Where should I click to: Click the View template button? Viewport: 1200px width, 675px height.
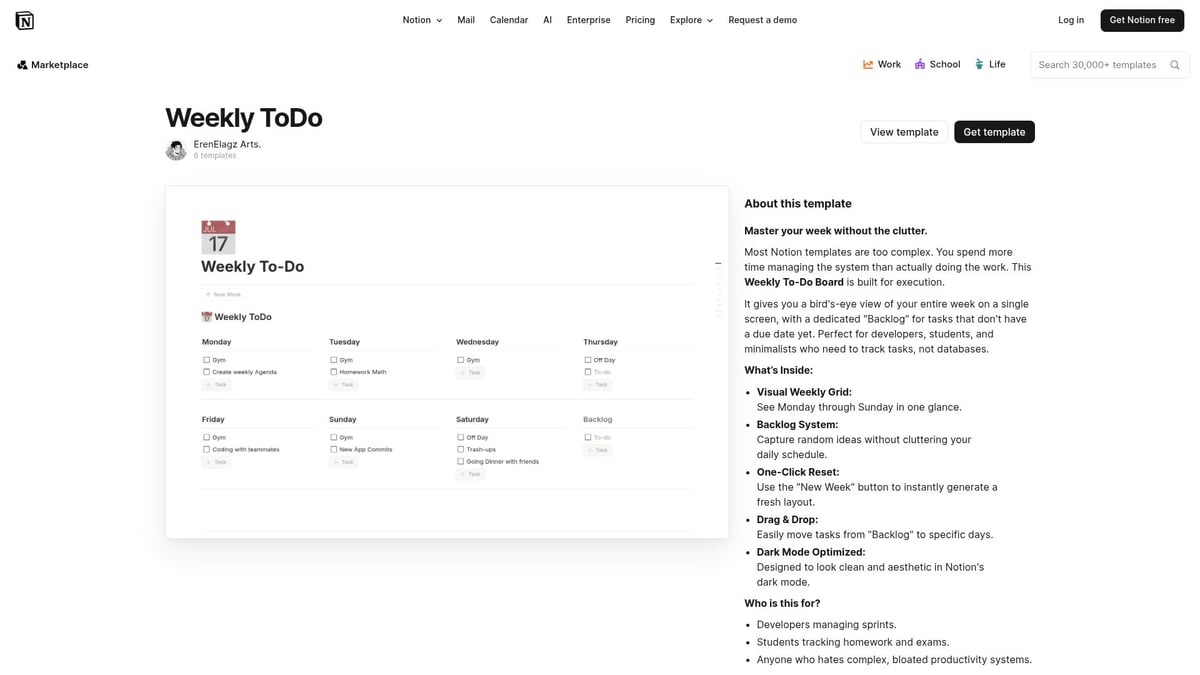(x=903, y=131)
